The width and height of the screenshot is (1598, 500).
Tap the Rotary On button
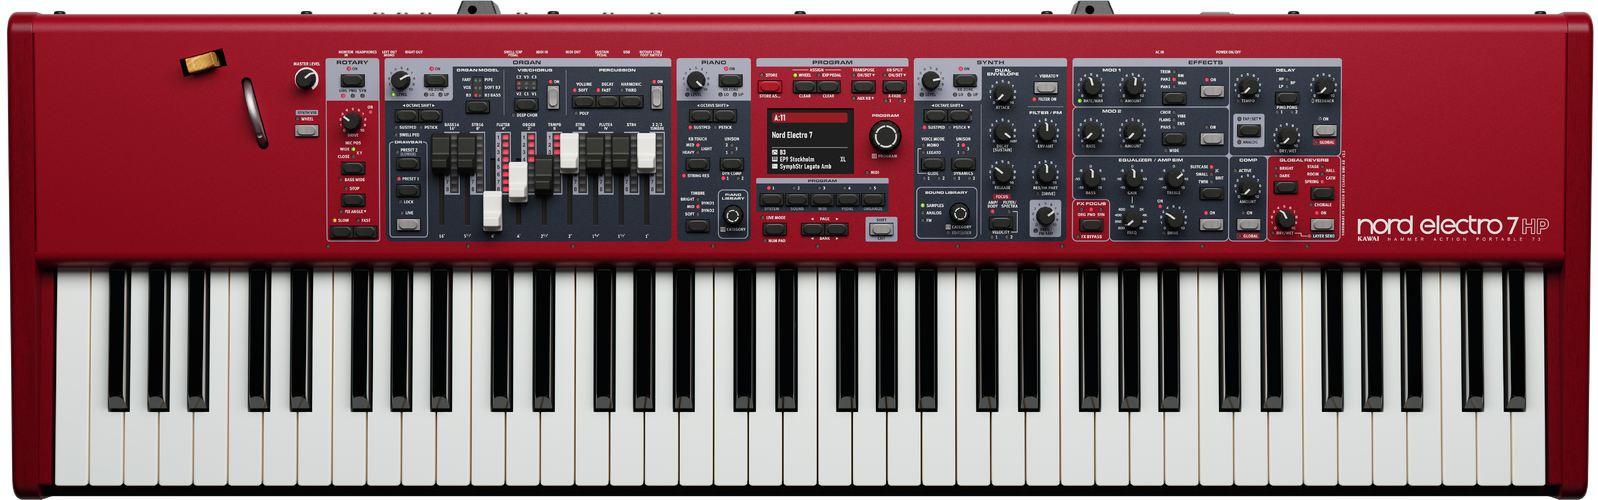coord(353,80)
